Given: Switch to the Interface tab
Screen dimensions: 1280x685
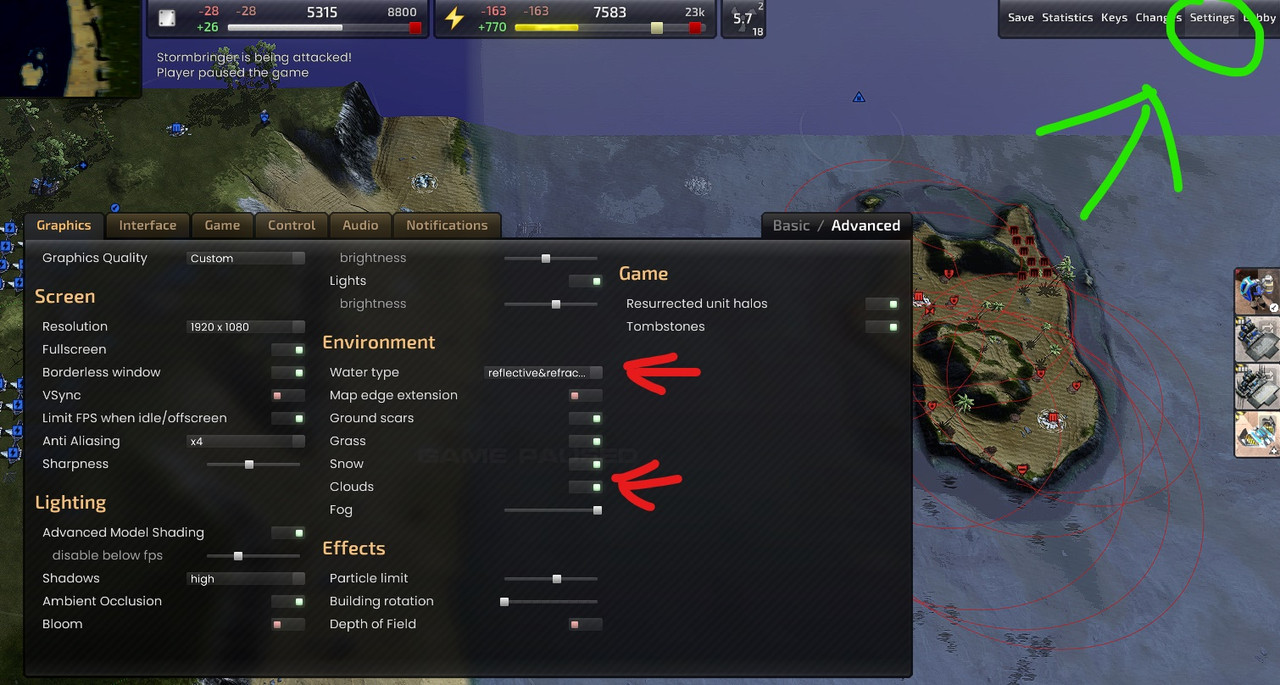Looking at the screenshot, I should pos(147,225).
